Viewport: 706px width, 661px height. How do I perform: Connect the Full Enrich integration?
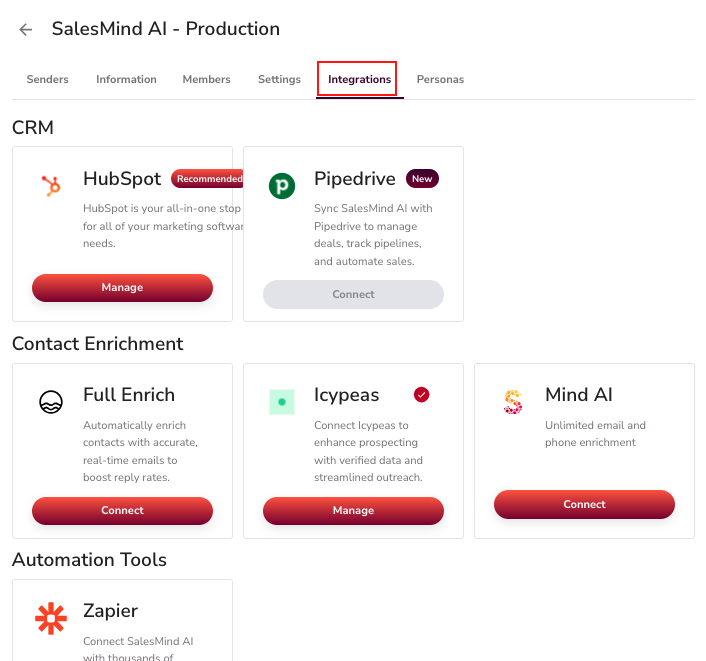(122, 511)
